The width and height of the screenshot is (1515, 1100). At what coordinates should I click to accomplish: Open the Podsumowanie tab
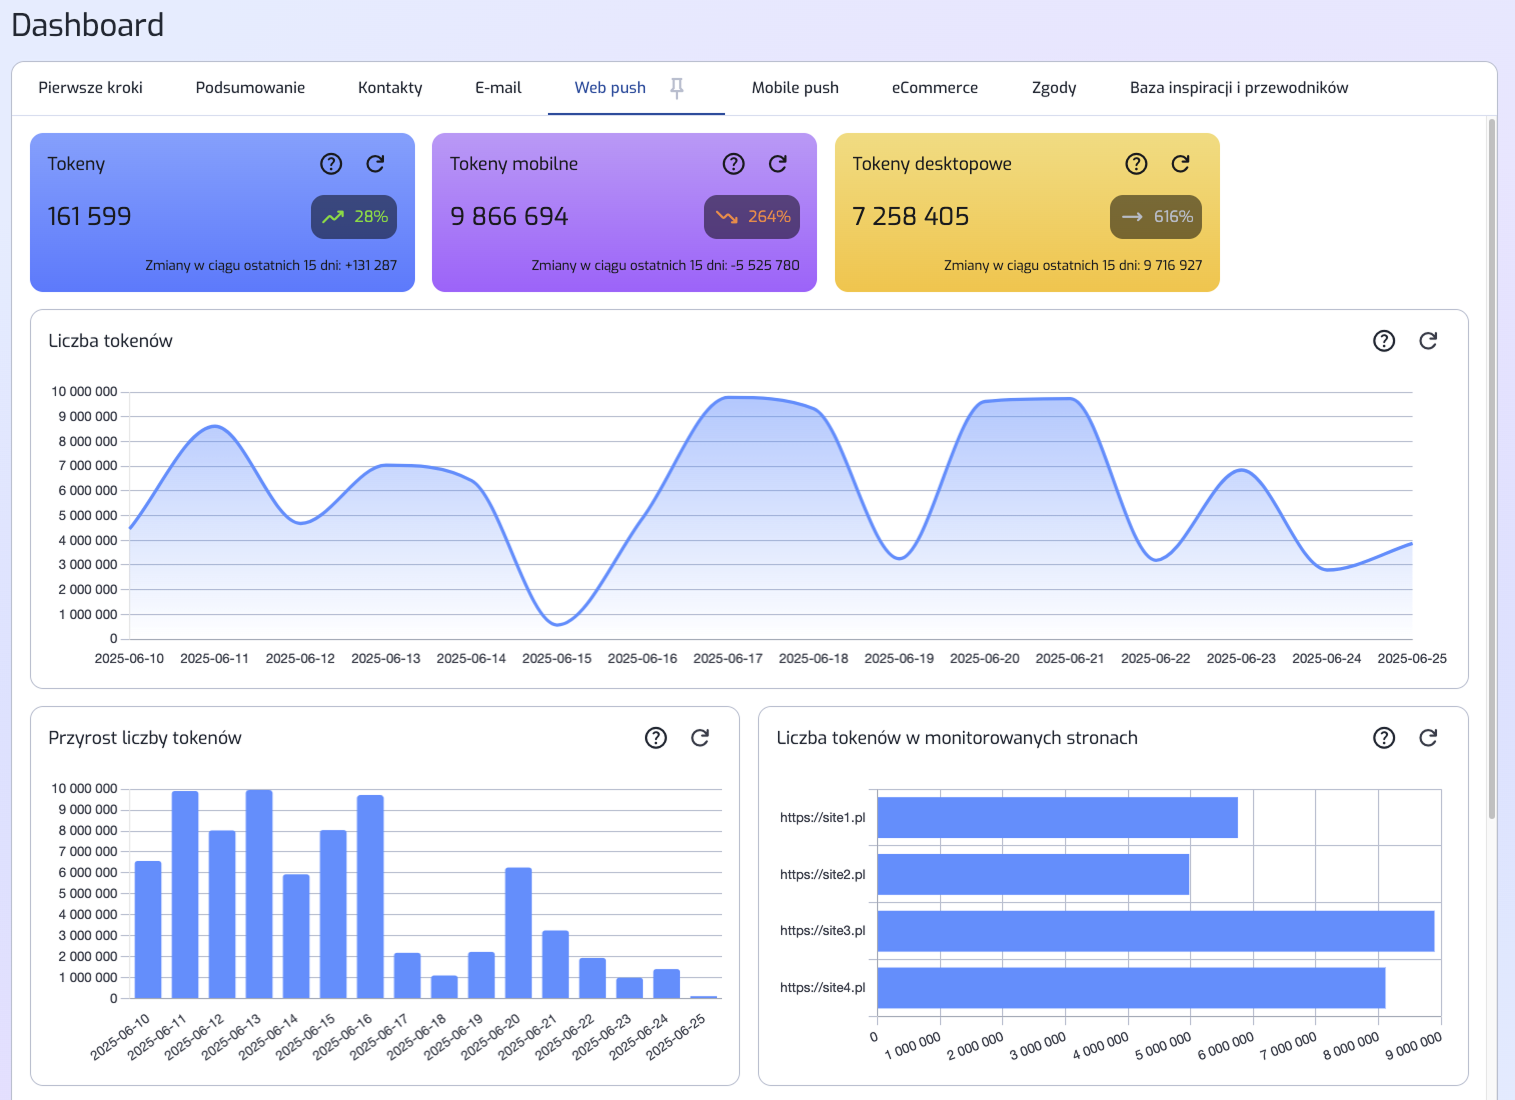tap(250, 88)
